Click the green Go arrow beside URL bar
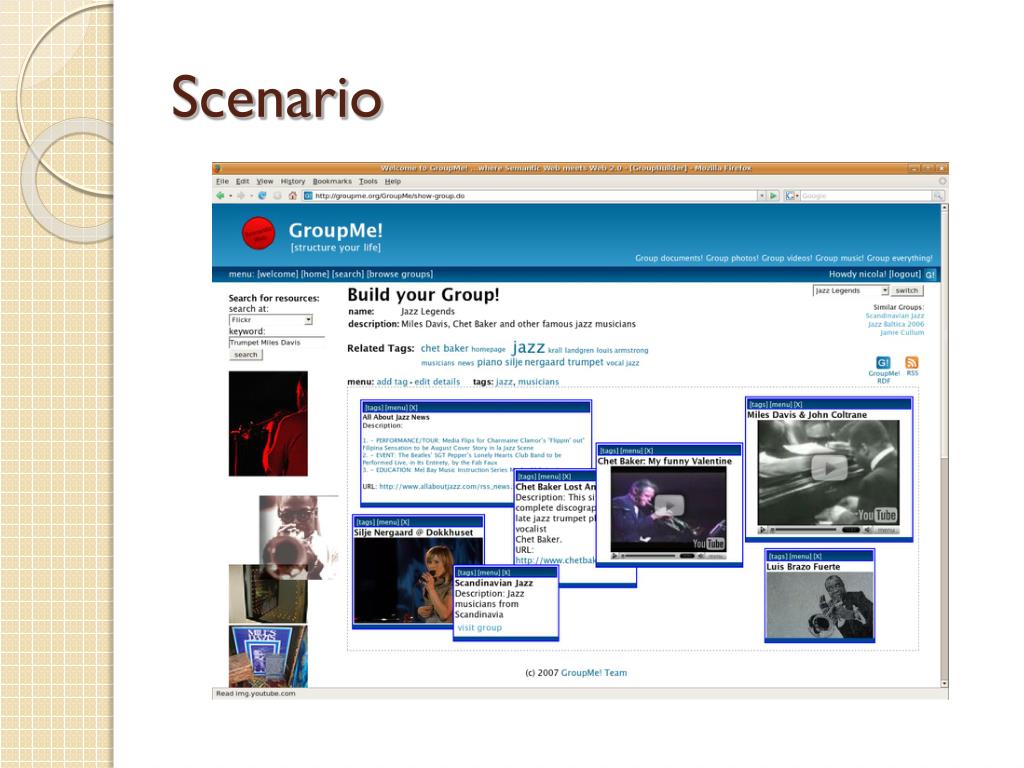Viewport: 1024px width, 768px height. tap(773, 195)
